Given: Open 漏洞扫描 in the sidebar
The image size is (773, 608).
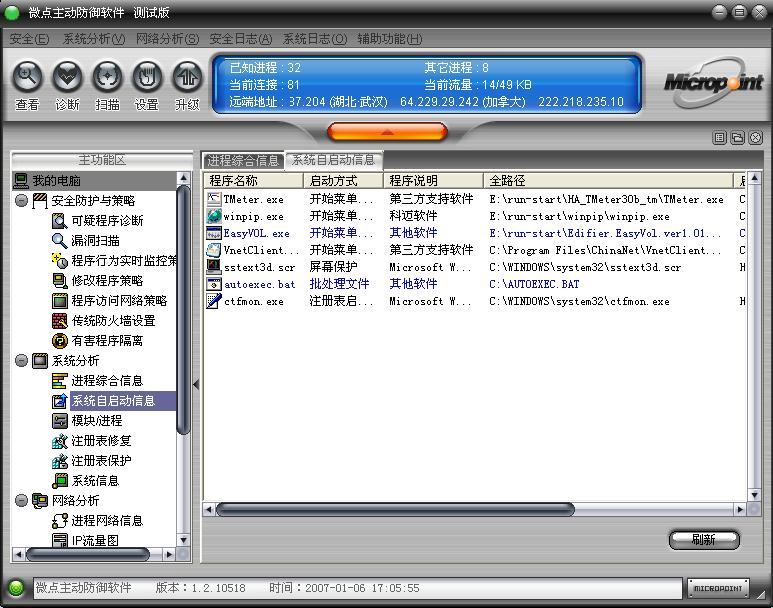Looking at the screenshot, I should [x=96, y=241].
